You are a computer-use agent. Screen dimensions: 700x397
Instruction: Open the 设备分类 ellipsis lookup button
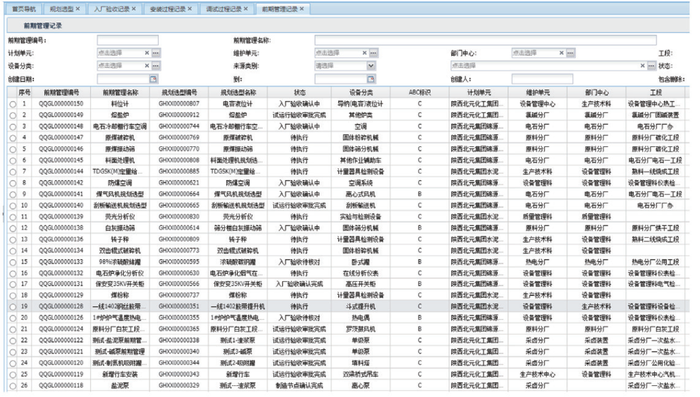pos(156,66)
